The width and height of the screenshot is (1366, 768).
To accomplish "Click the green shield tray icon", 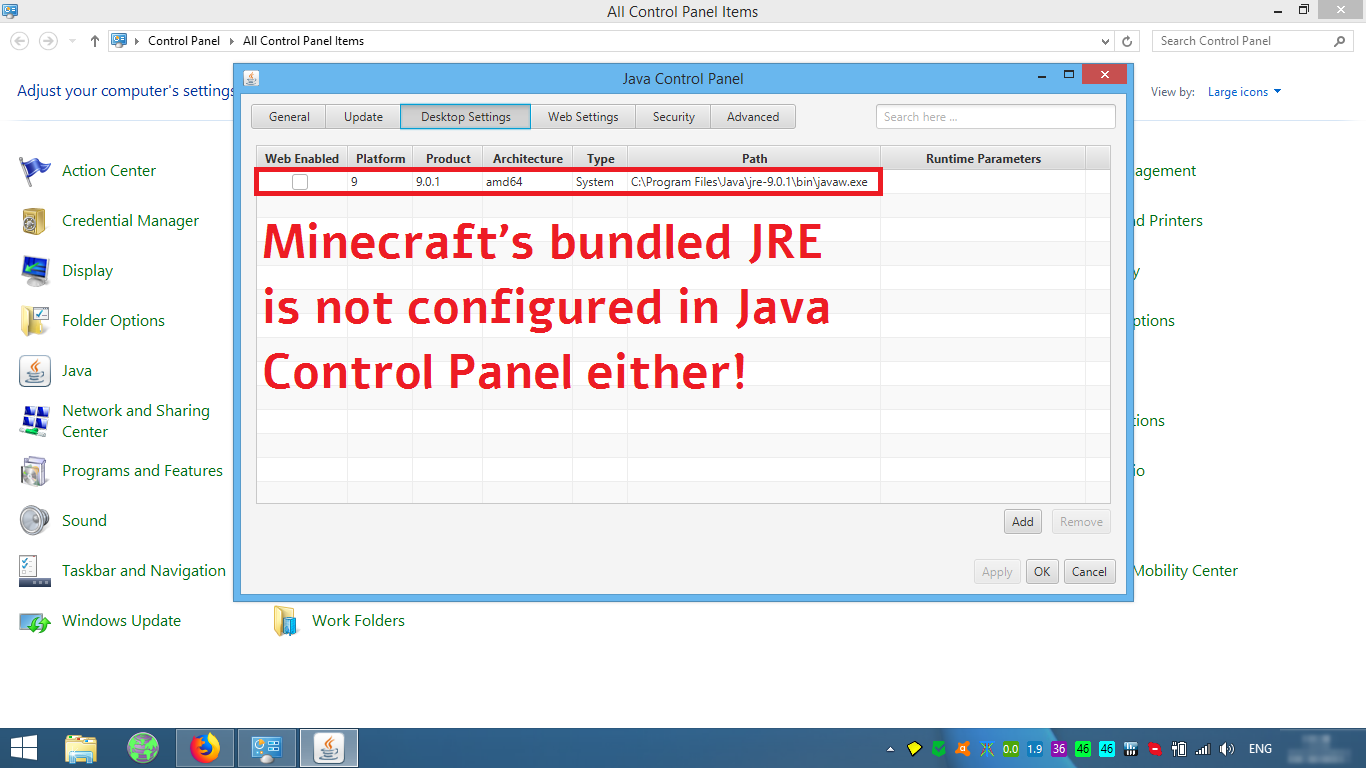I will (x=939, y=749).
